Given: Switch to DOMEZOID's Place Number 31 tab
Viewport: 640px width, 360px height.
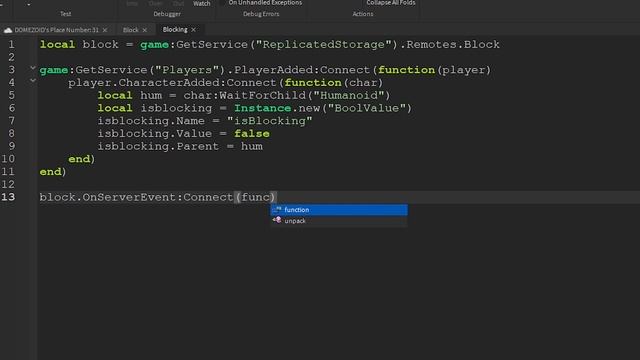Looking at the screenshot, I should pyautogui.click(x=57, y=30).
